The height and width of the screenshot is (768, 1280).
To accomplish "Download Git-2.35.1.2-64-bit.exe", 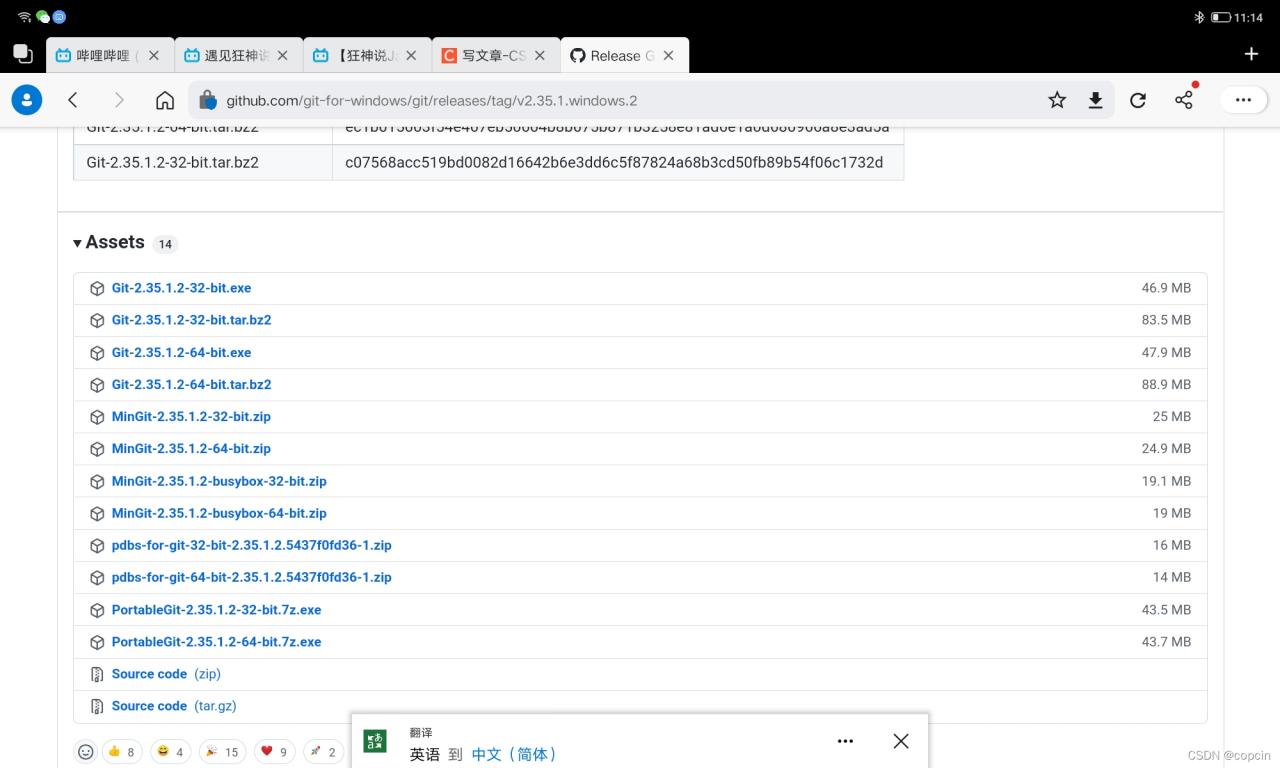I will 181,352.
